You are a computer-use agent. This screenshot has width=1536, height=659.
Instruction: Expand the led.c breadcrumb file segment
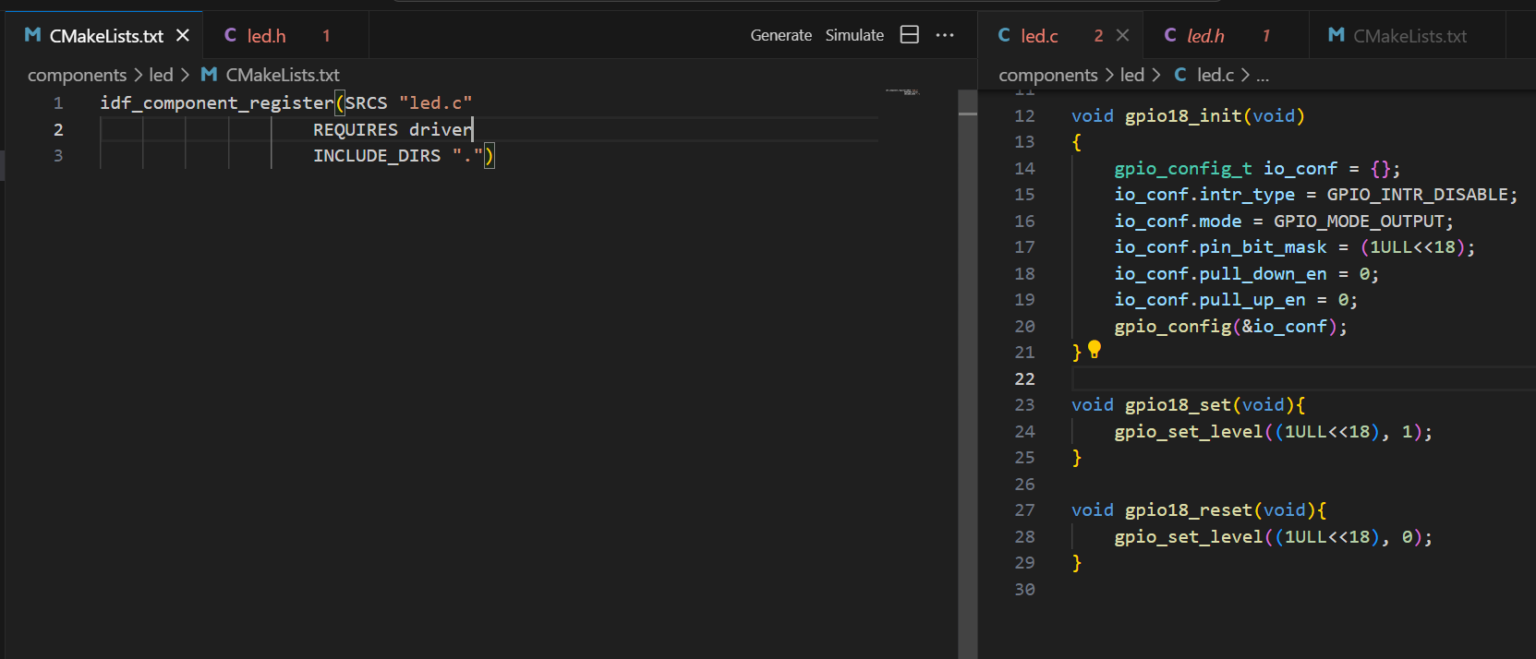pos(1214,75)
